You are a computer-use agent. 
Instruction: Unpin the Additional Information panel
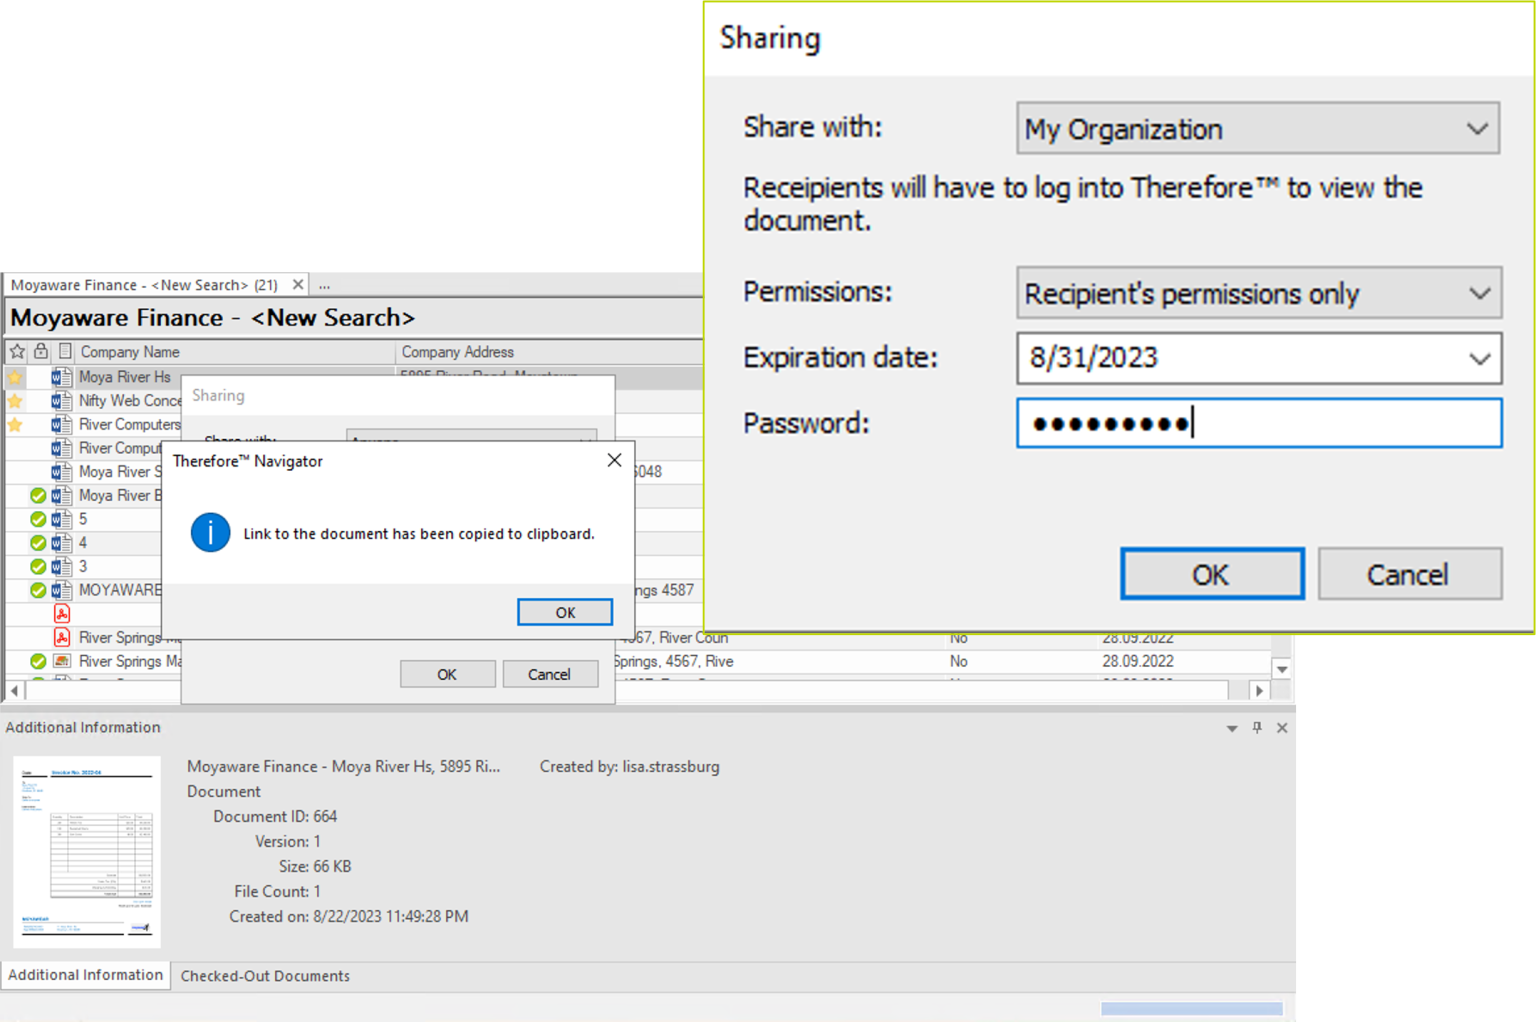click(1257, 728)
